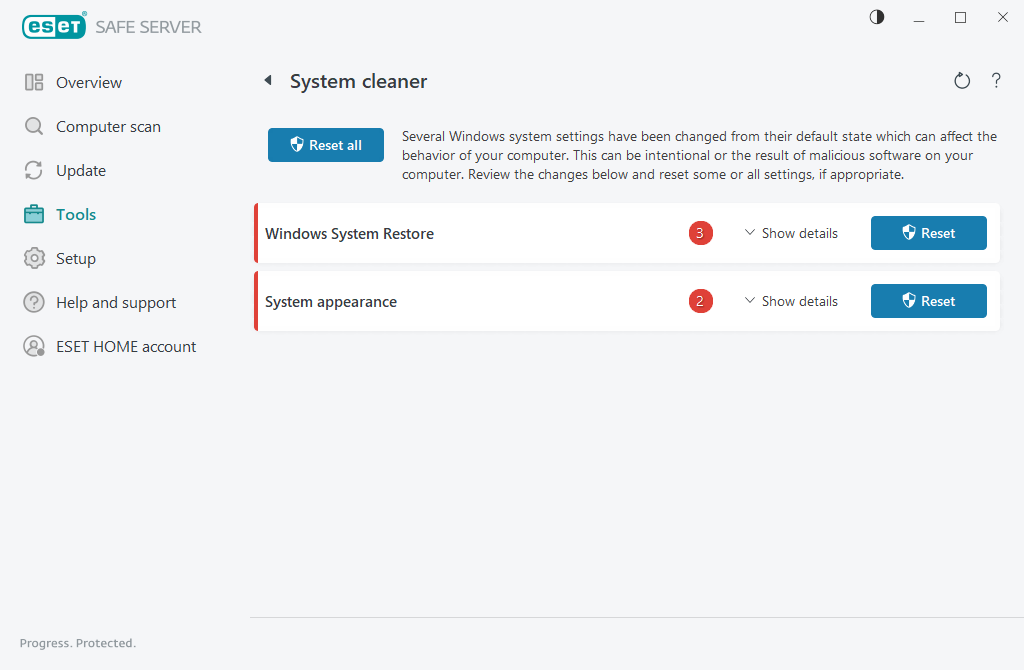Toggle the contrast theme icon
This screenshot has width=1024, height=670.
pyautogui.click(x=877, y=17)
